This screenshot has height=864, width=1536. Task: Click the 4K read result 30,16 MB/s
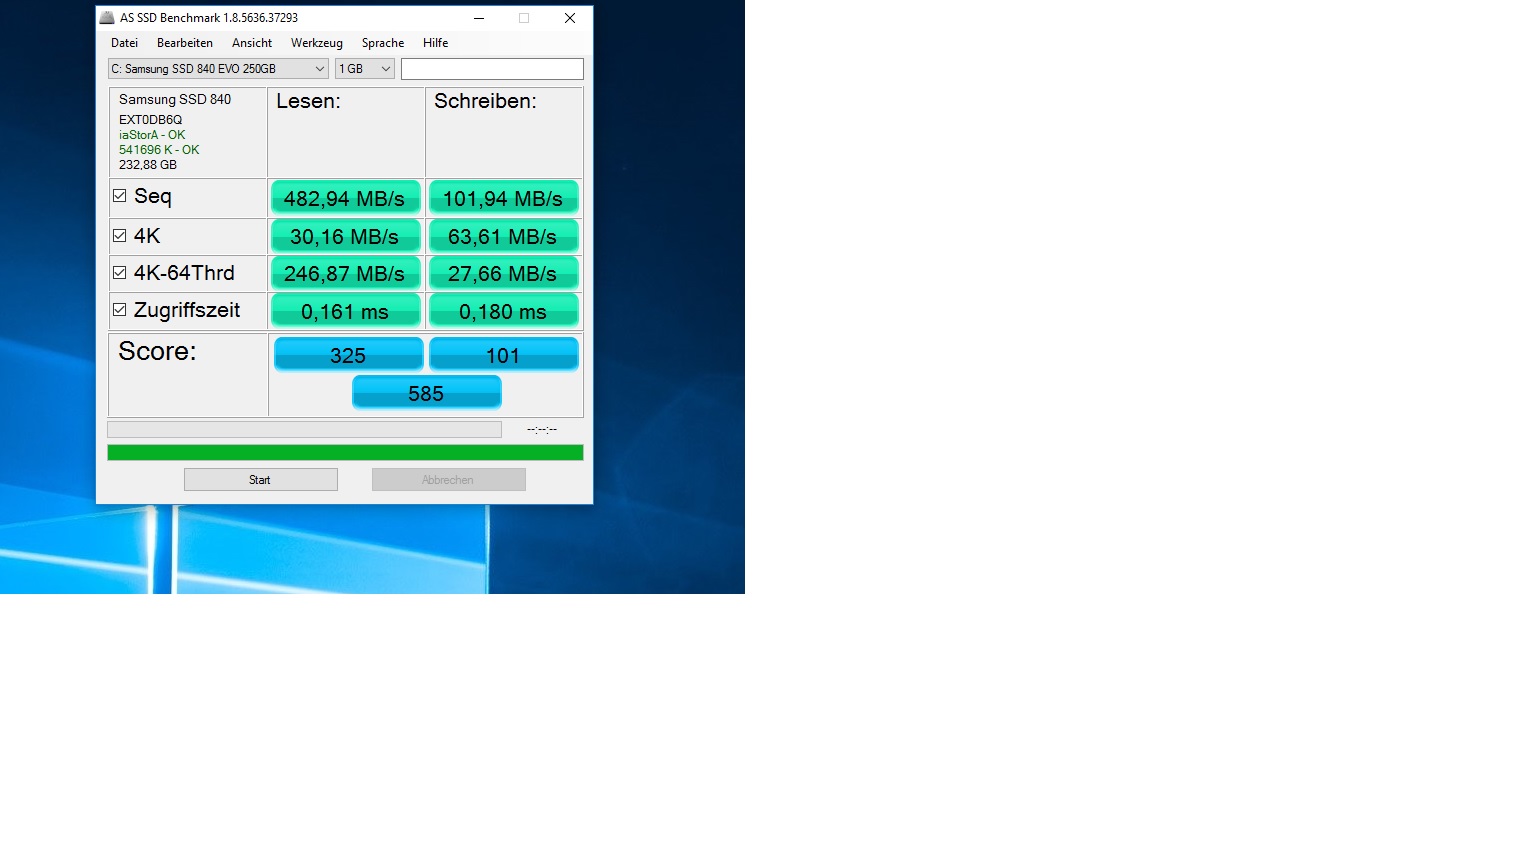pos(345,237)
